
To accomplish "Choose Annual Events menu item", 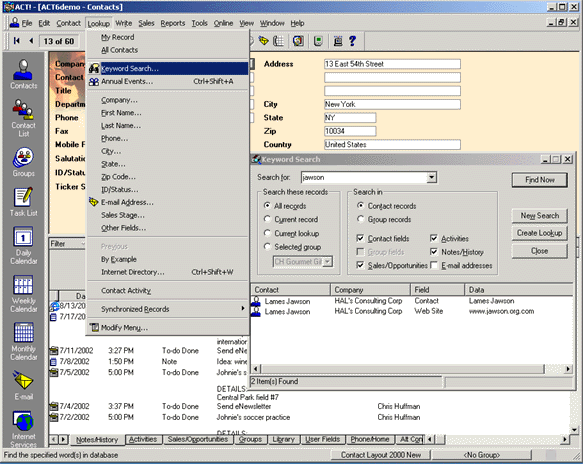I will tap(168, 81).
